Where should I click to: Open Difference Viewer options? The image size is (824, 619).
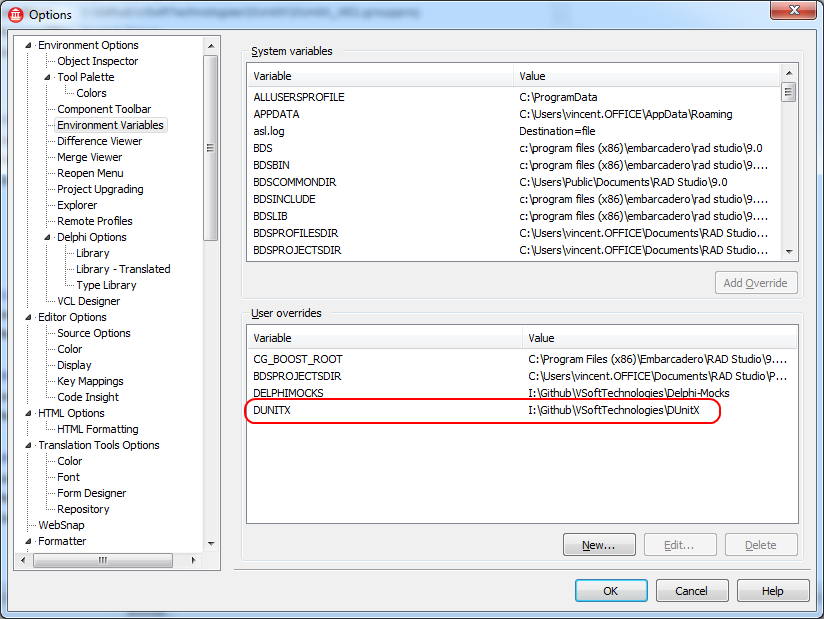pyautogui.click(x=99, y=141)
